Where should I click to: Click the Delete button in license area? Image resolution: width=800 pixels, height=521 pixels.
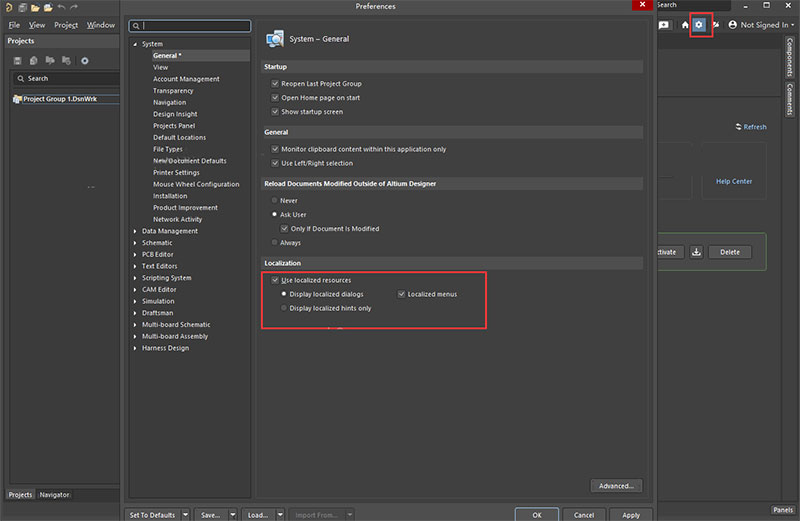(730, 252)
